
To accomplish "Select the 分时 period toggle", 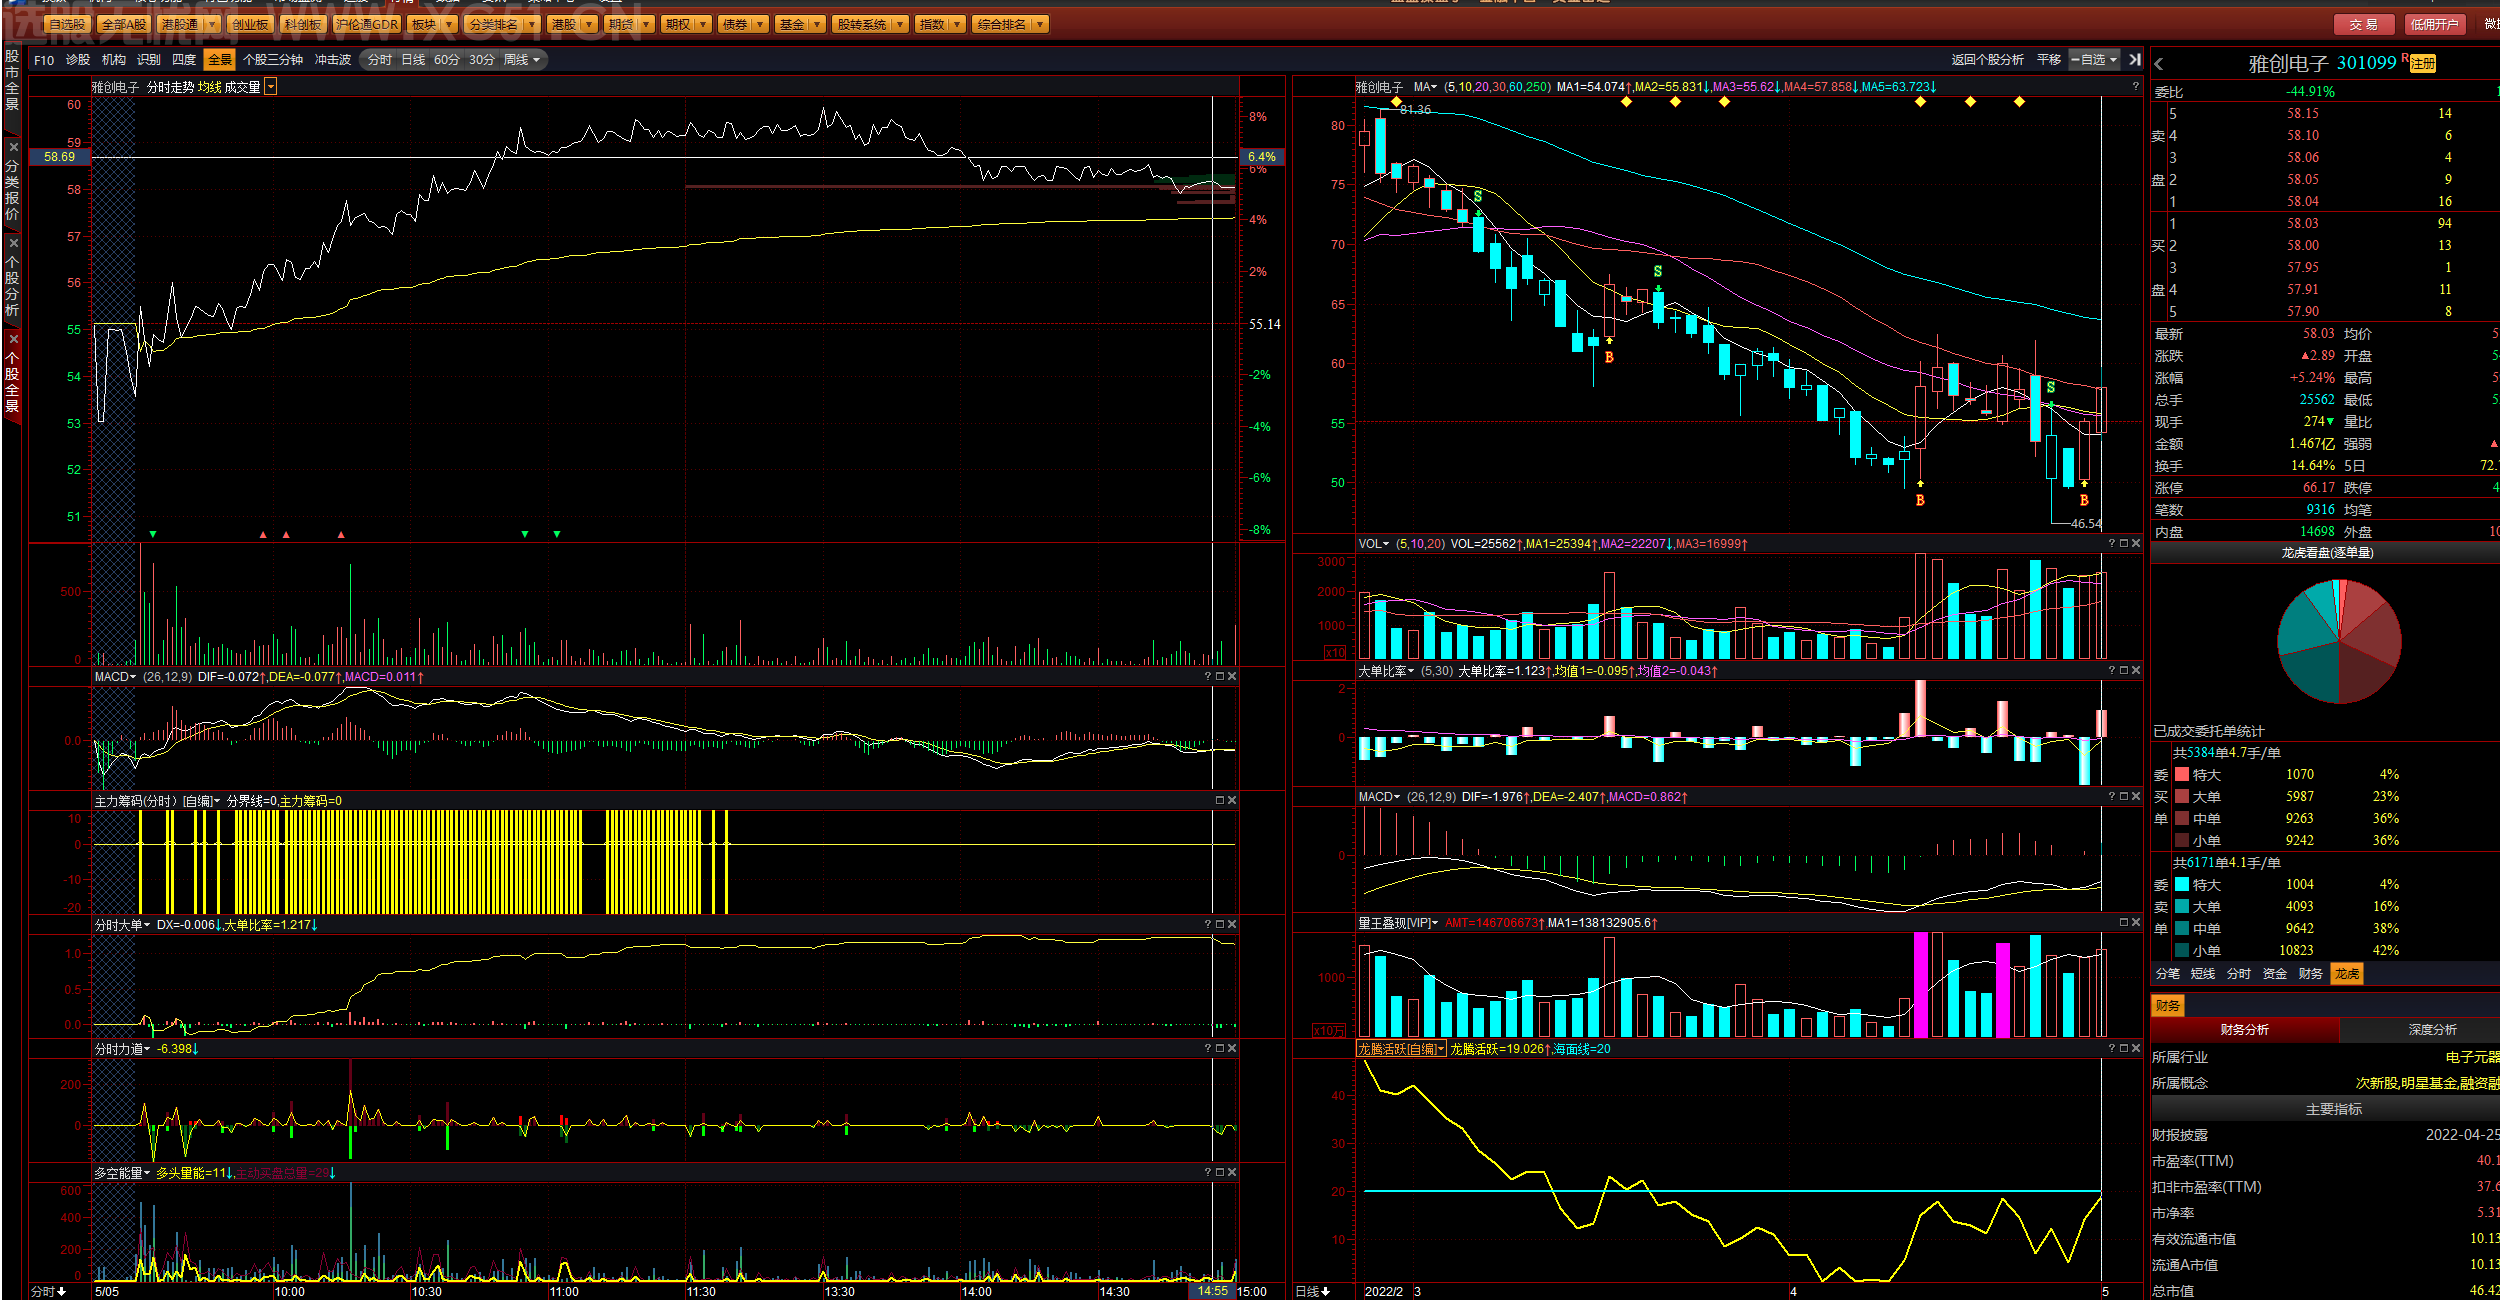I will 380,60.
